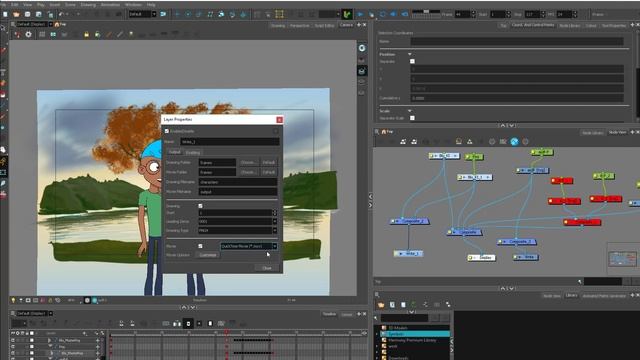This screenshot has width=640, height=360.
Task: Toggle the Separate position checkbox
Action: tap(412, 61)
